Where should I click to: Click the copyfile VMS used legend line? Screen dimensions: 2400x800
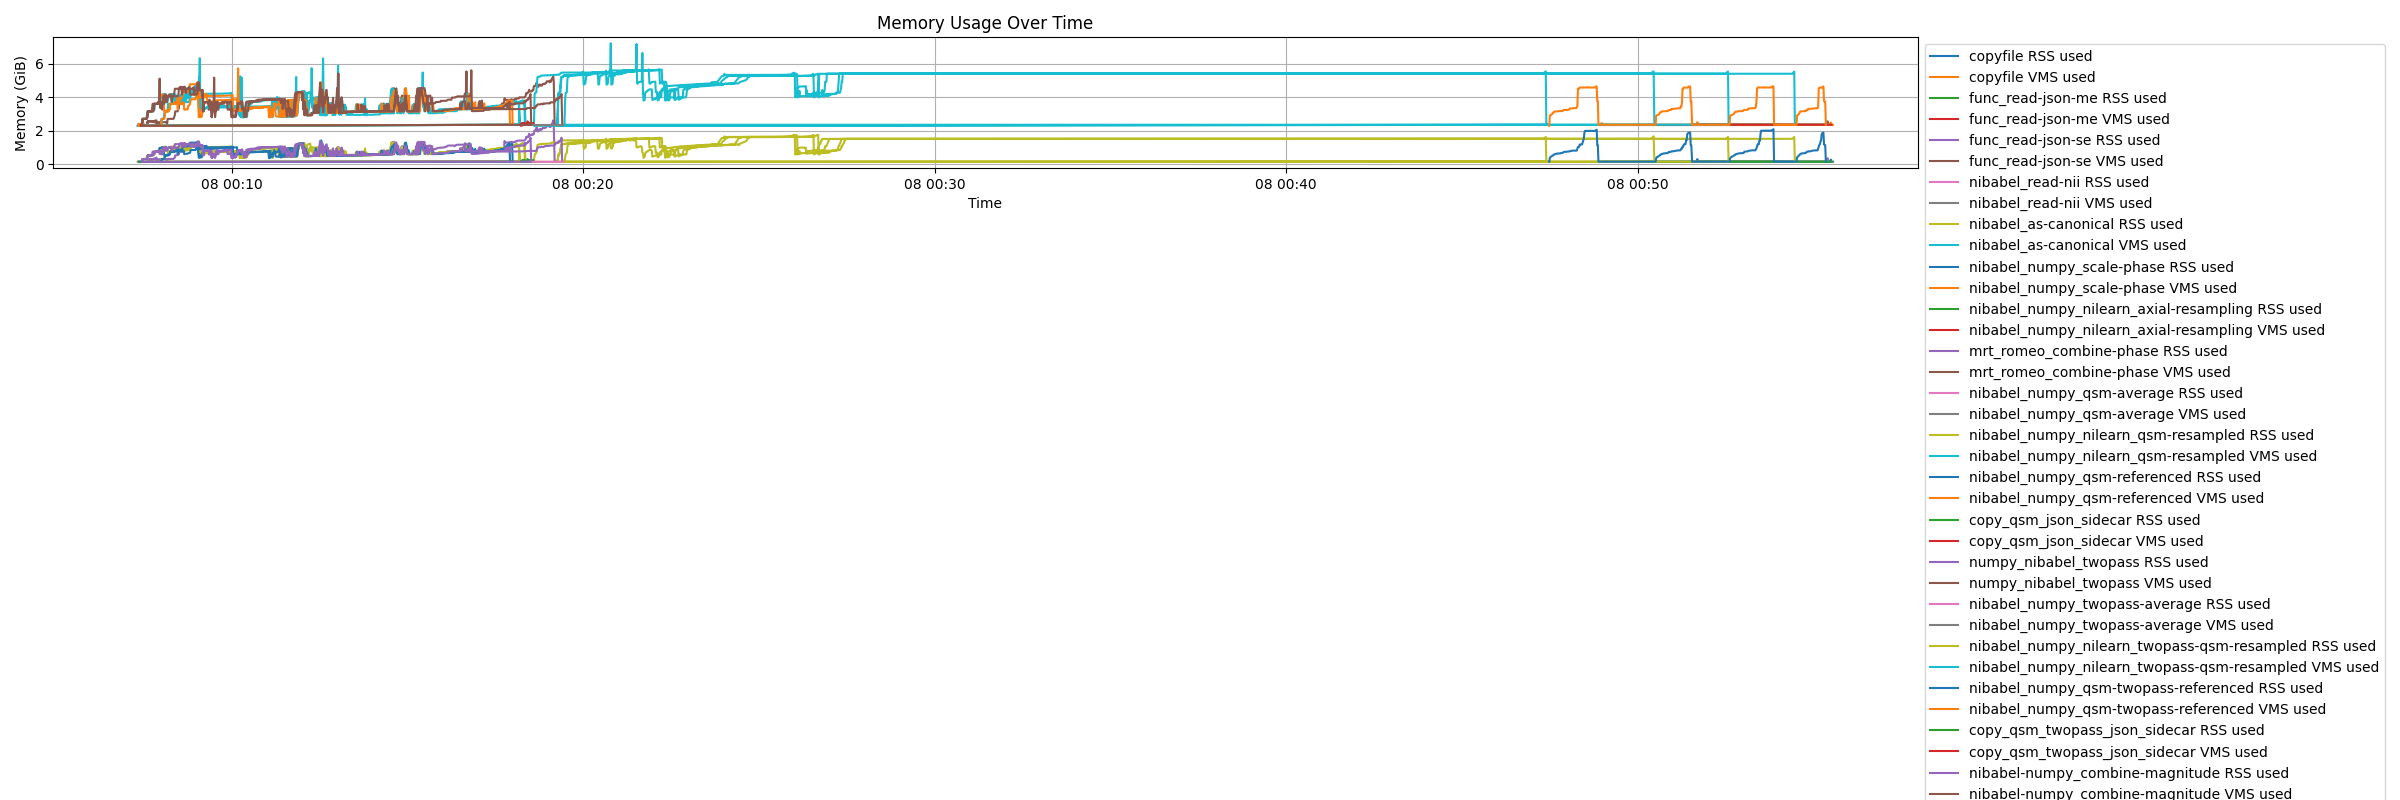point(1944,78)
